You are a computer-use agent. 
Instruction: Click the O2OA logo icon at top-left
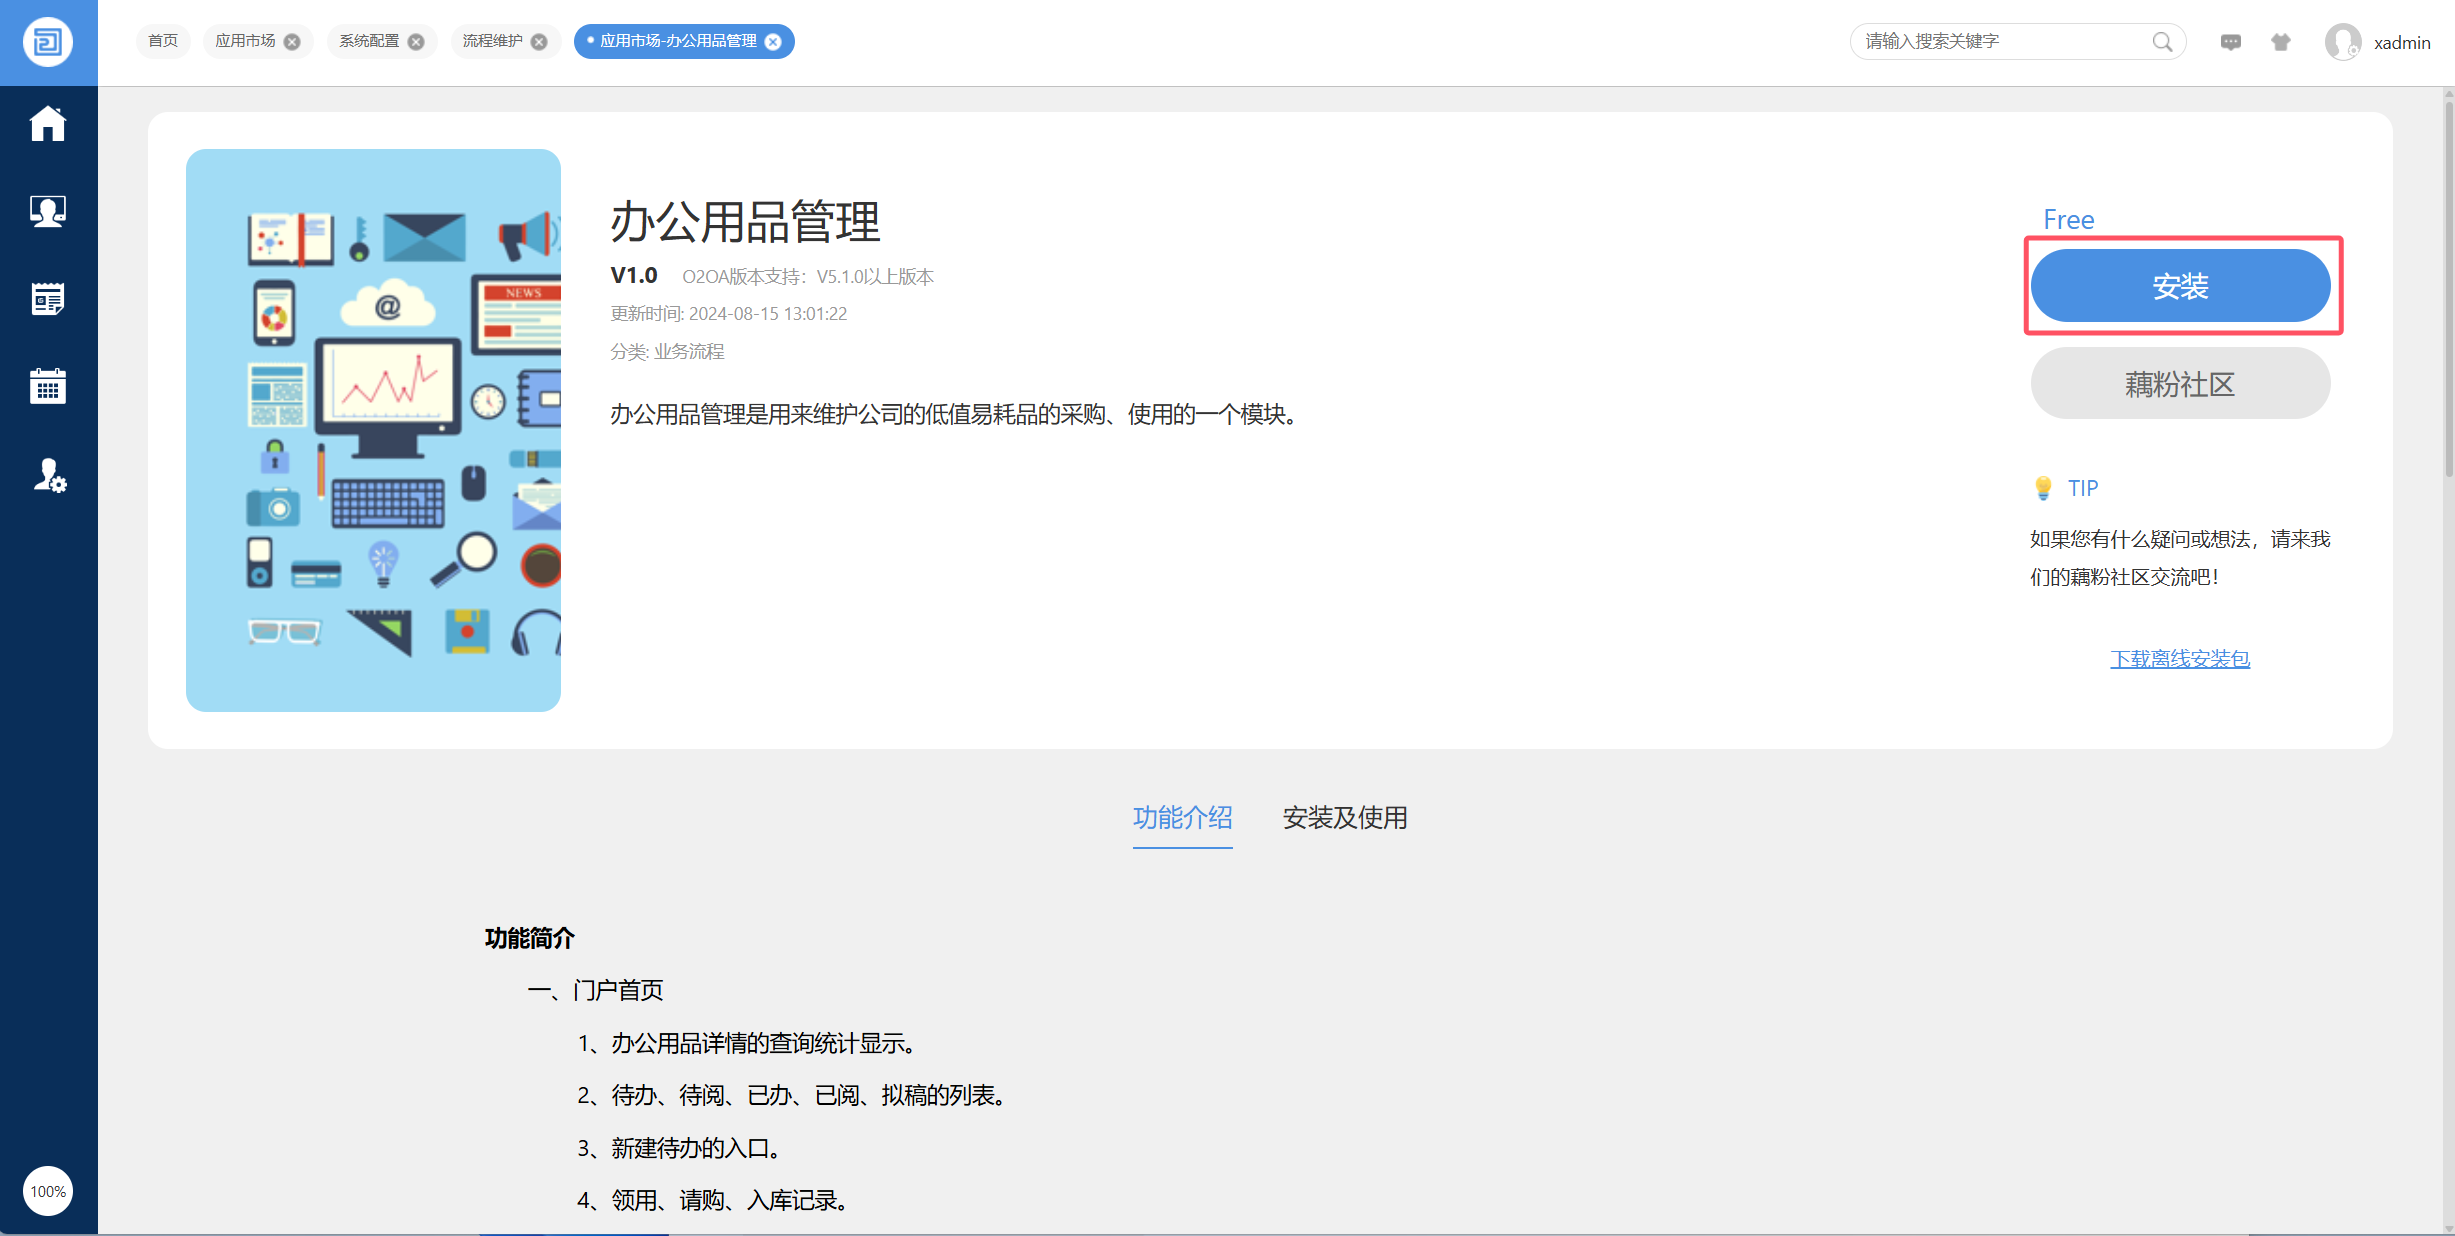(47, 42)
